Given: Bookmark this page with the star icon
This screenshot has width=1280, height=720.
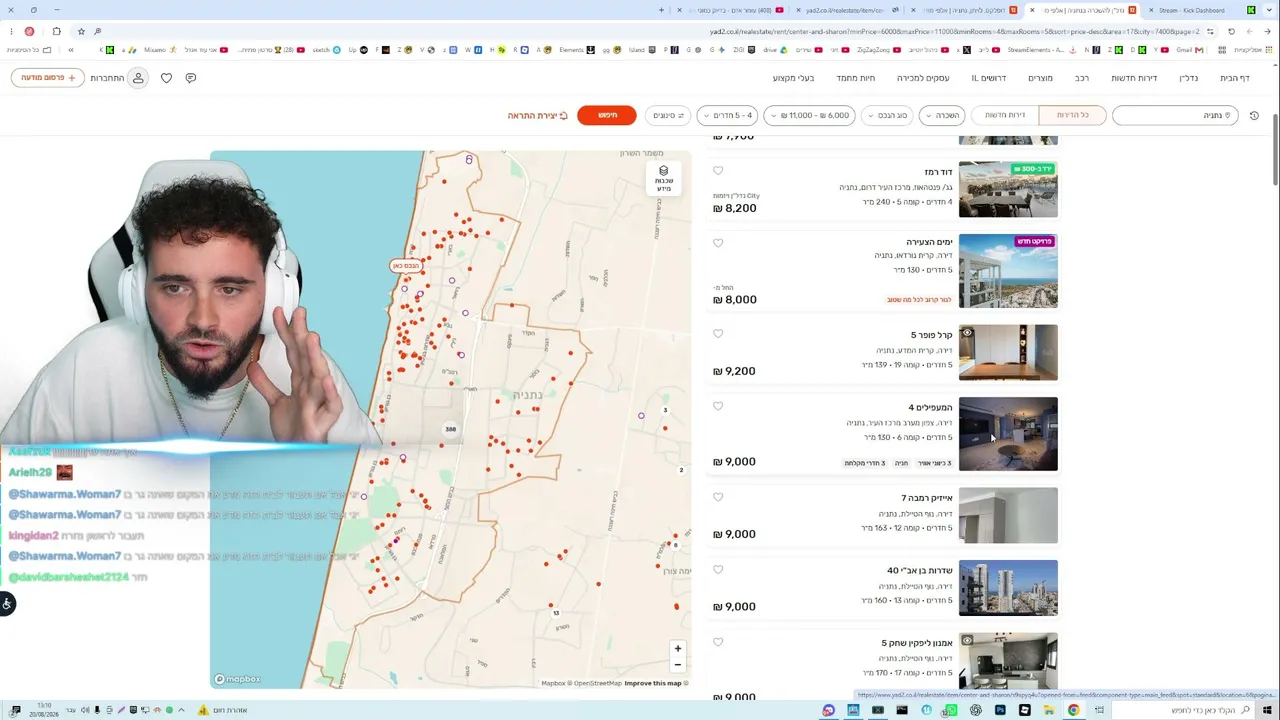Looking at the screenshot, I should [81, 31].
